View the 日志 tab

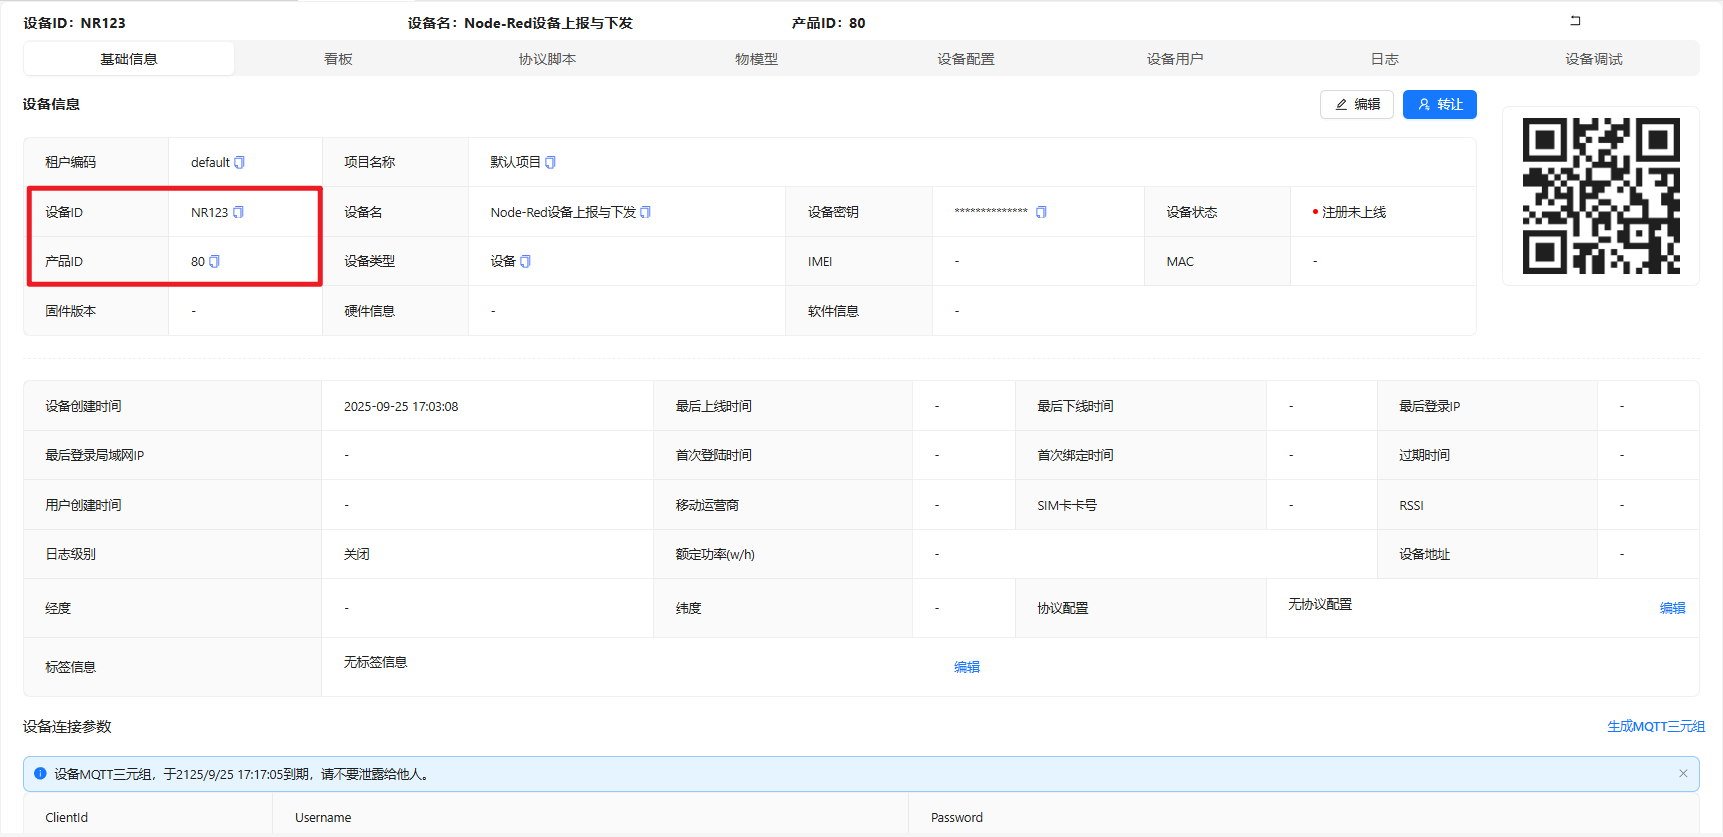click(1384, 59)
